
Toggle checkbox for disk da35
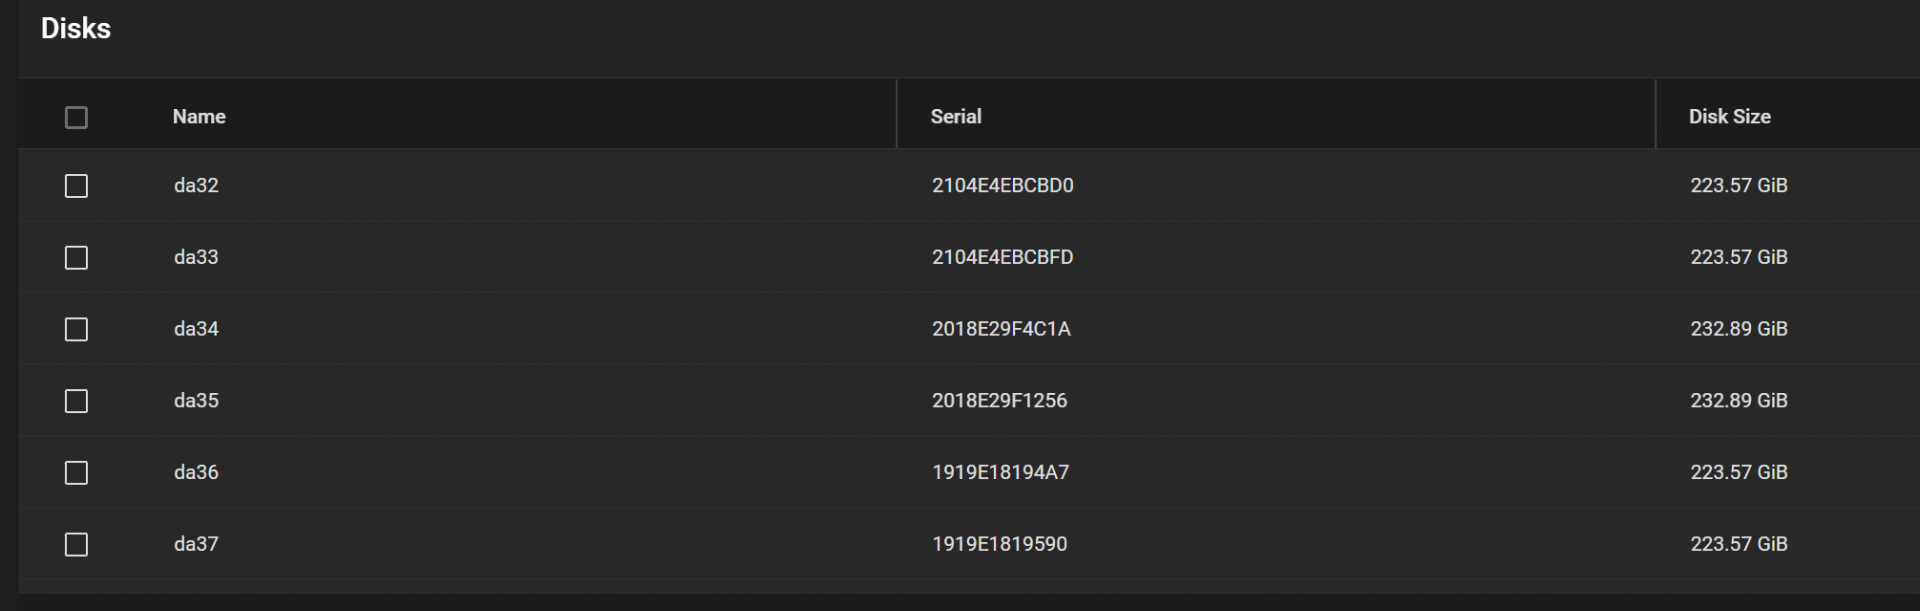tap(76, 401)
